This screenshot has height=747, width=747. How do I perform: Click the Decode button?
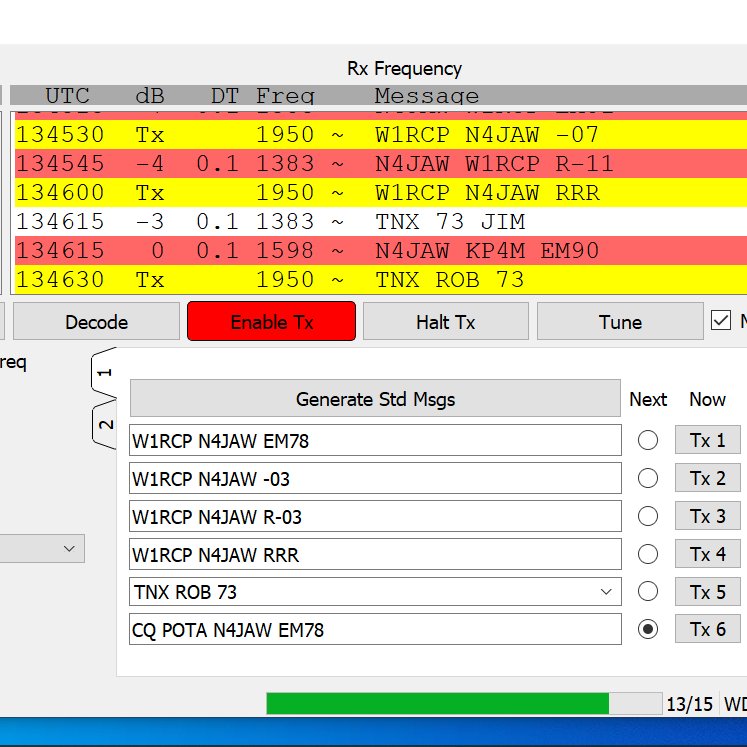pos(96,322)
